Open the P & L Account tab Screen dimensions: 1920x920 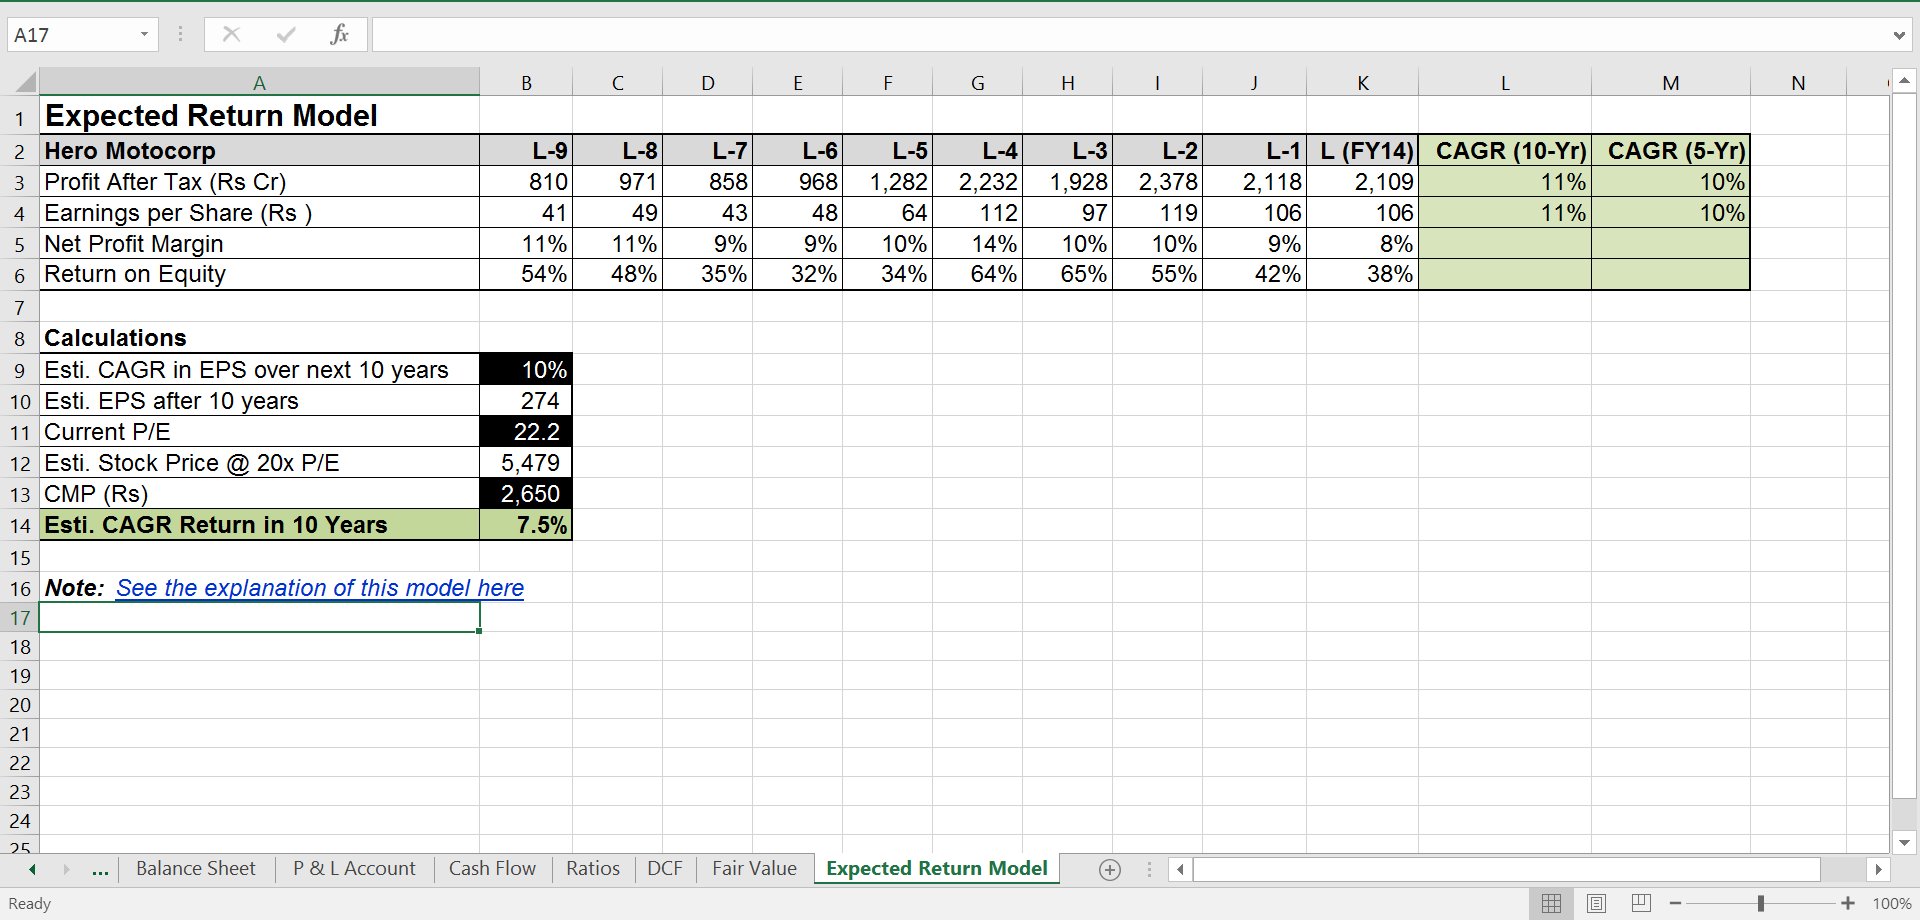click(x=354, y=868)
